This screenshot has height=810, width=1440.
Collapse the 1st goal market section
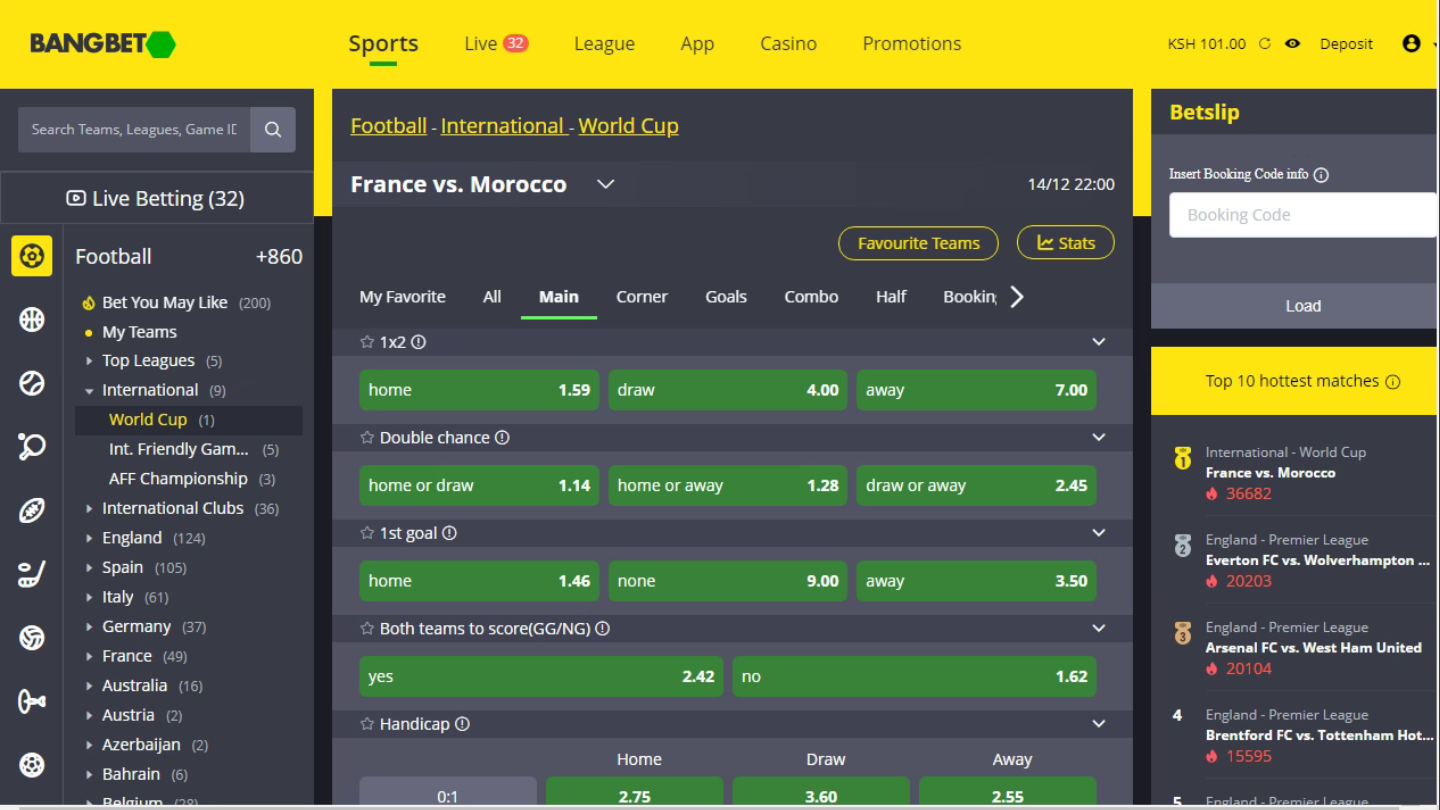(1099, 533)
